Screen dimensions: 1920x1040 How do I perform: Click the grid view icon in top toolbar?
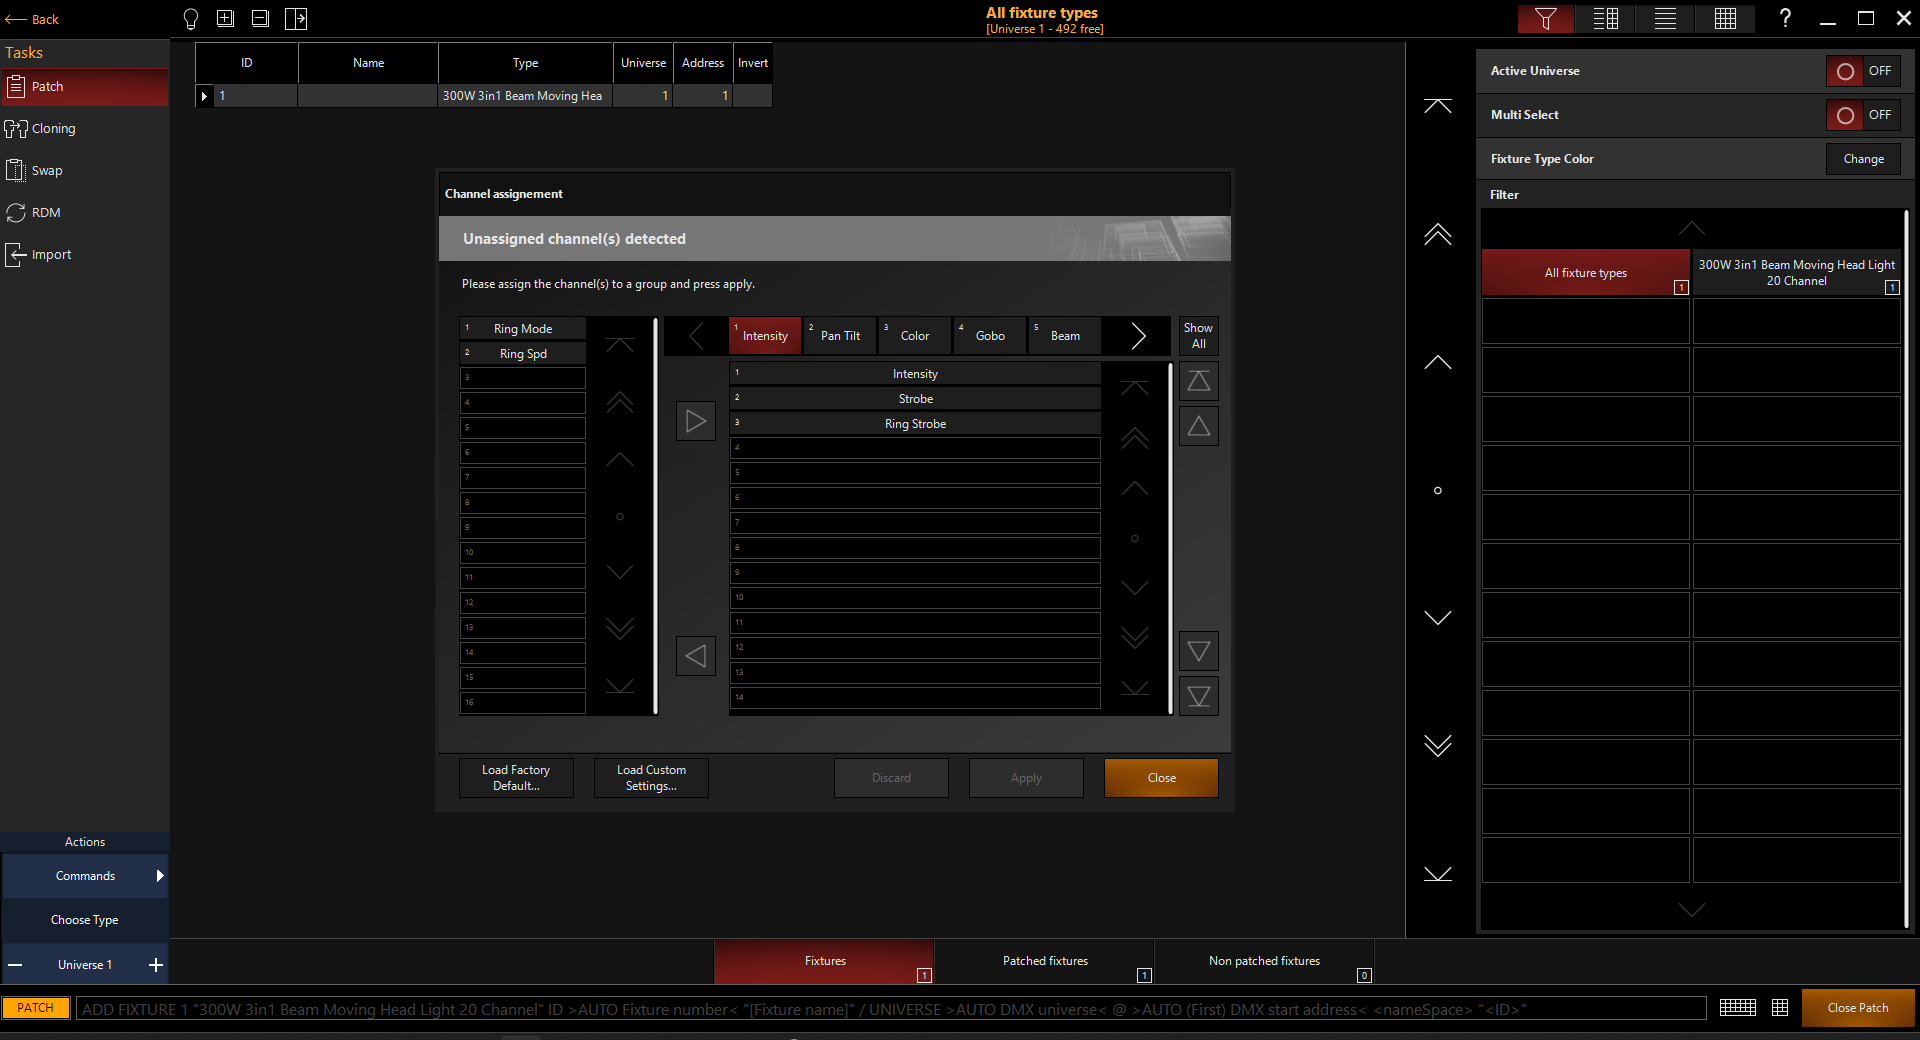point(1725,19)
